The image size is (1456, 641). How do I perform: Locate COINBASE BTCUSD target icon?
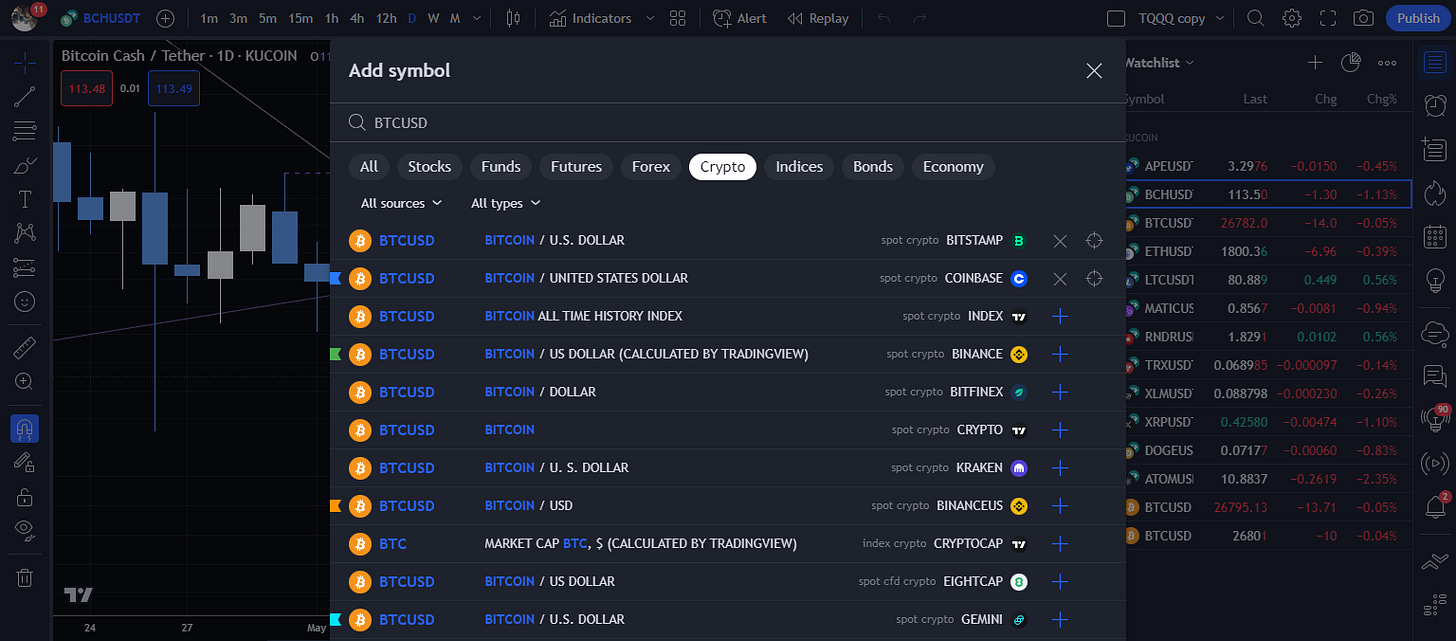1094,278
